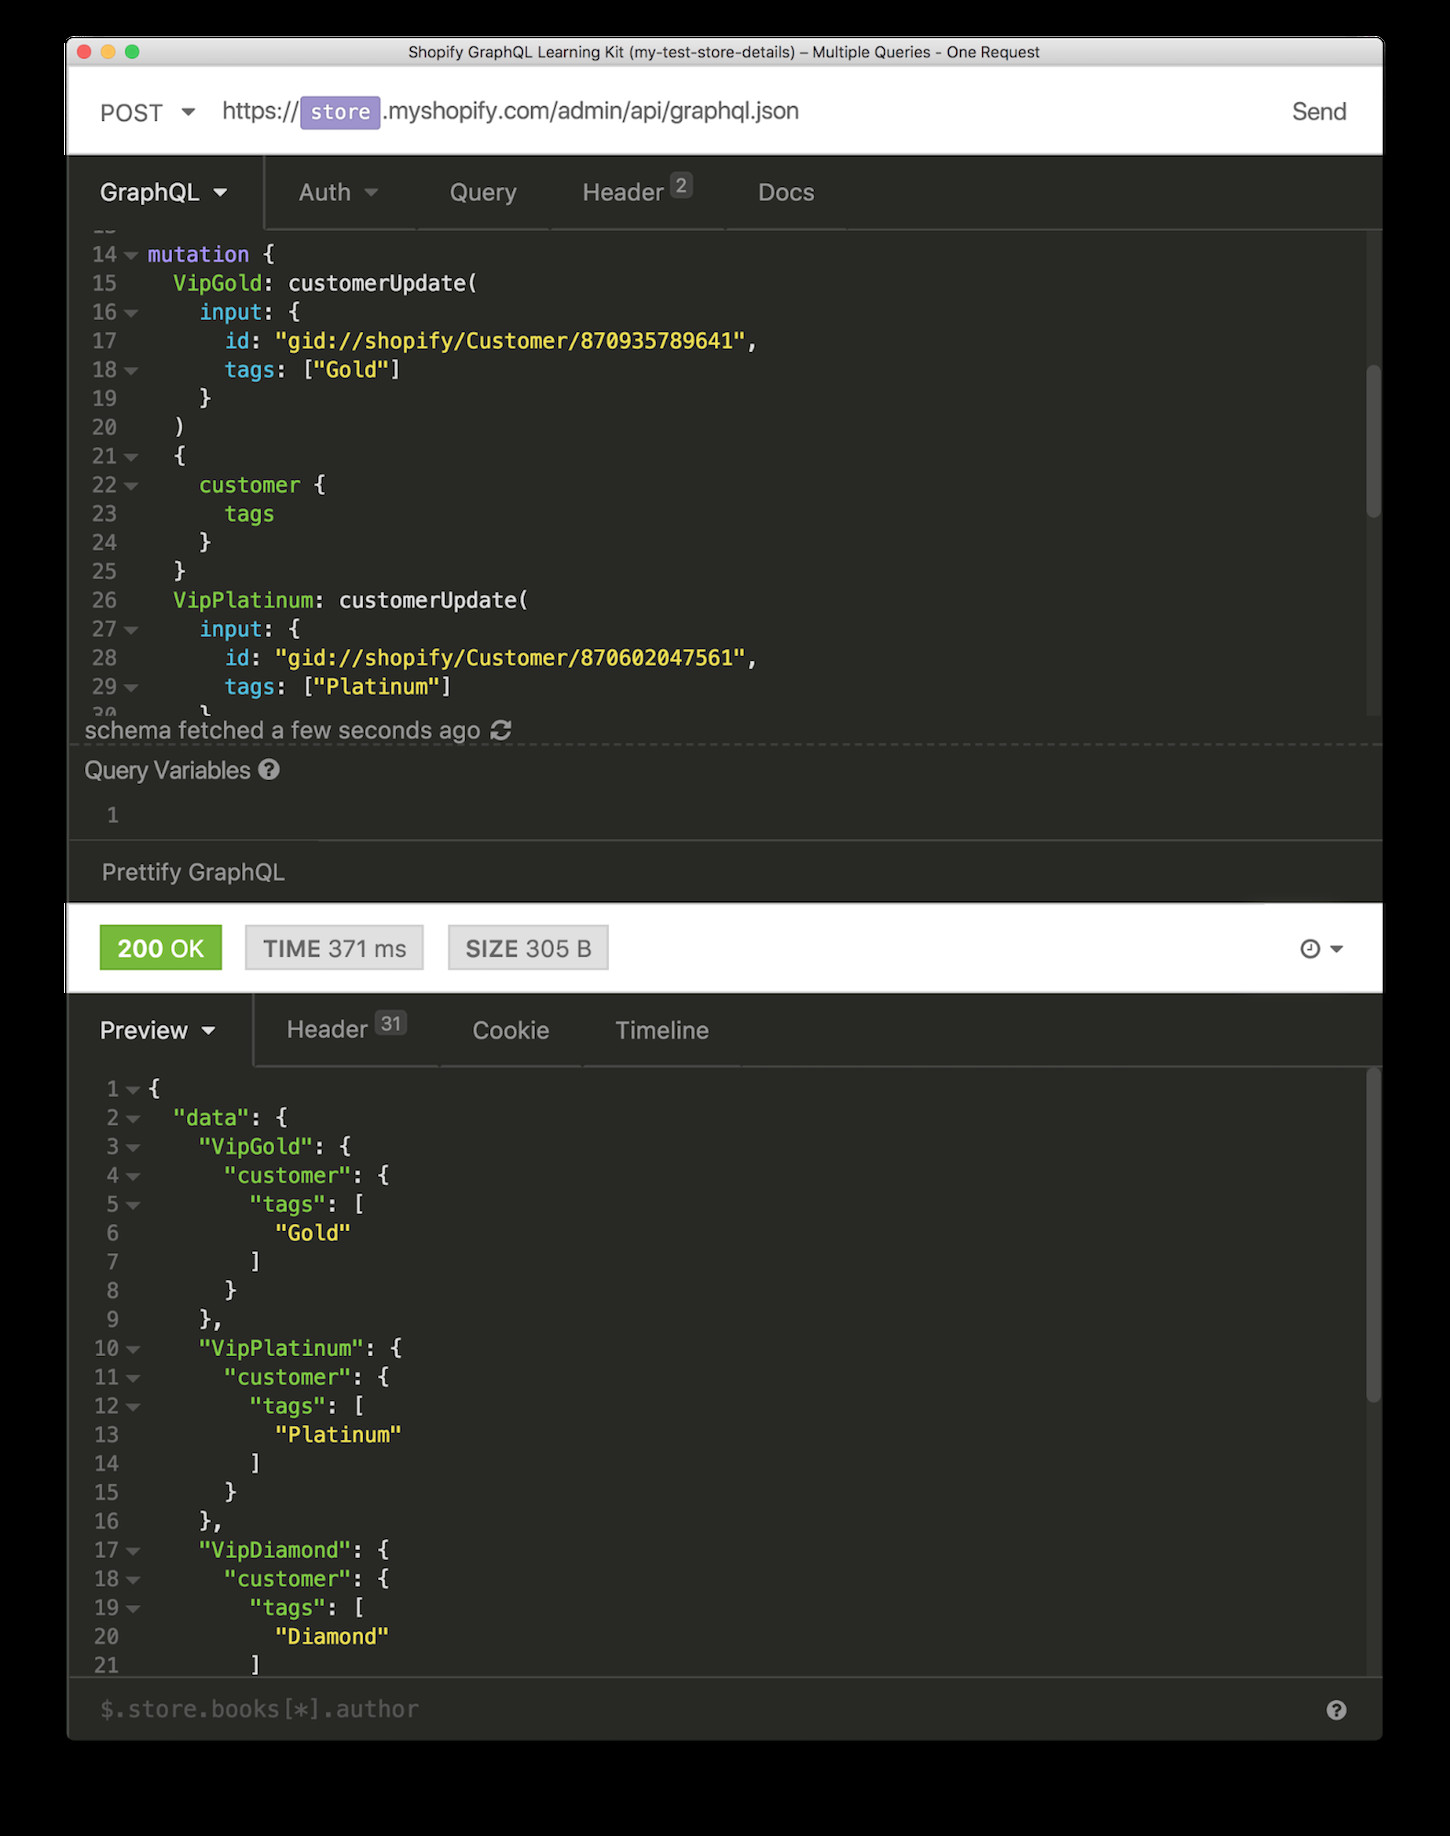This screenshot has height=1836, width=1450.
Task: Collapse the tags line 18 fold arrow
Action: click(131, 371)
